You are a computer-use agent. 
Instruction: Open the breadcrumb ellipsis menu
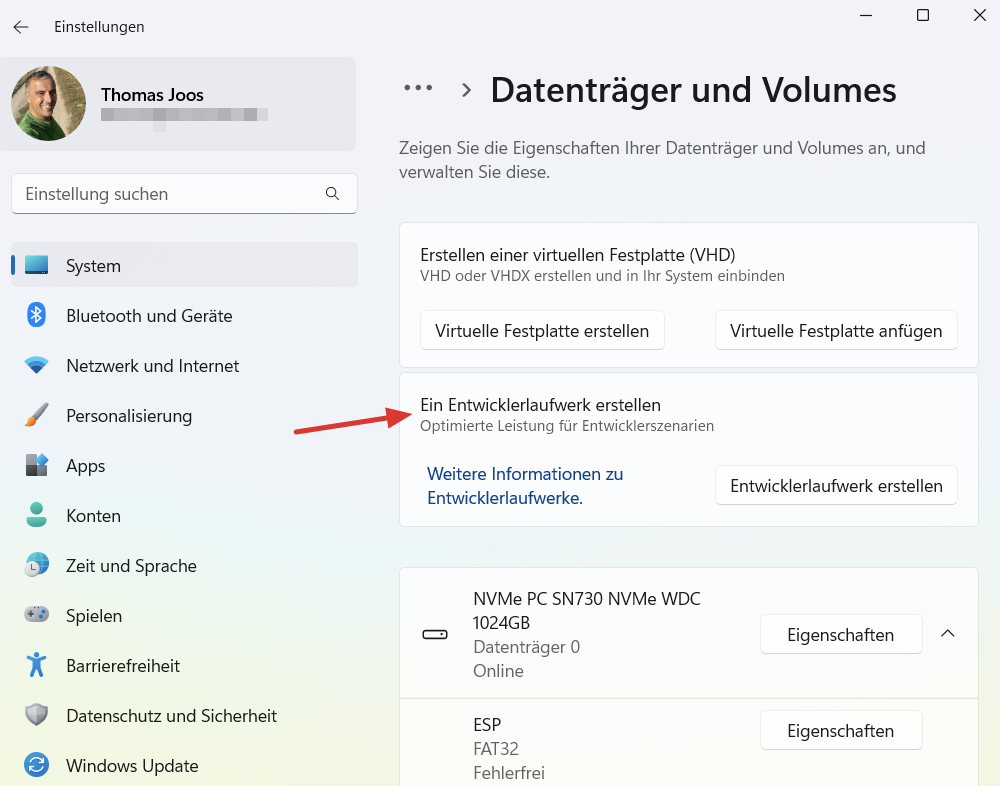click(419, 88)
